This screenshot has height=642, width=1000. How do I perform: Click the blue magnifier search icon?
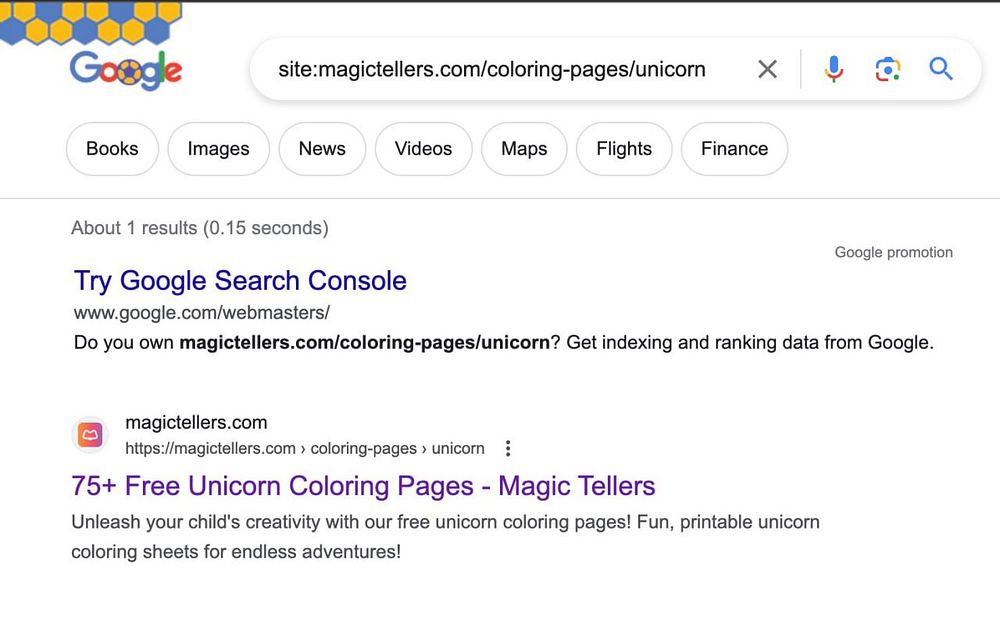[x=941, y=68]
